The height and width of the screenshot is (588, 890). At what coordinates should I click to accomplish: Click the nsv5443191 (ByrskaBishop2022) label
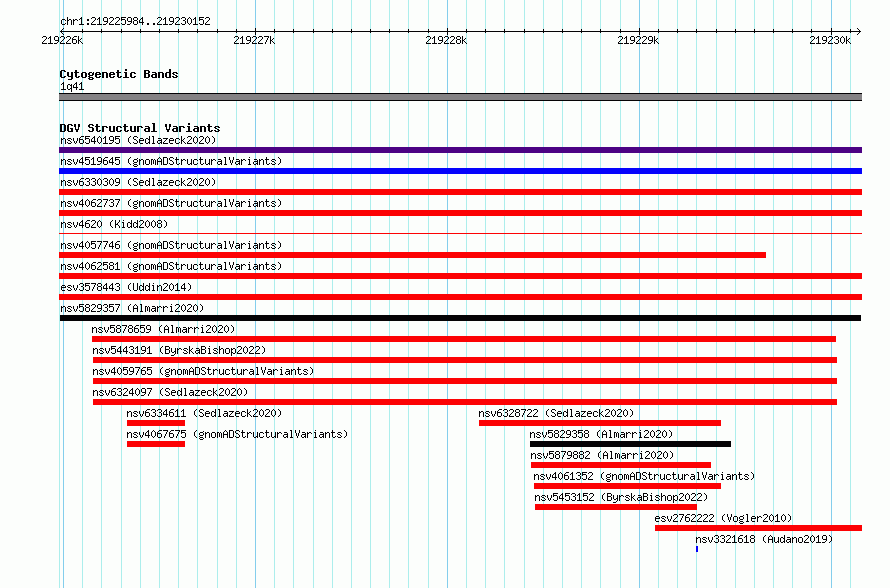tap(179, 350)
